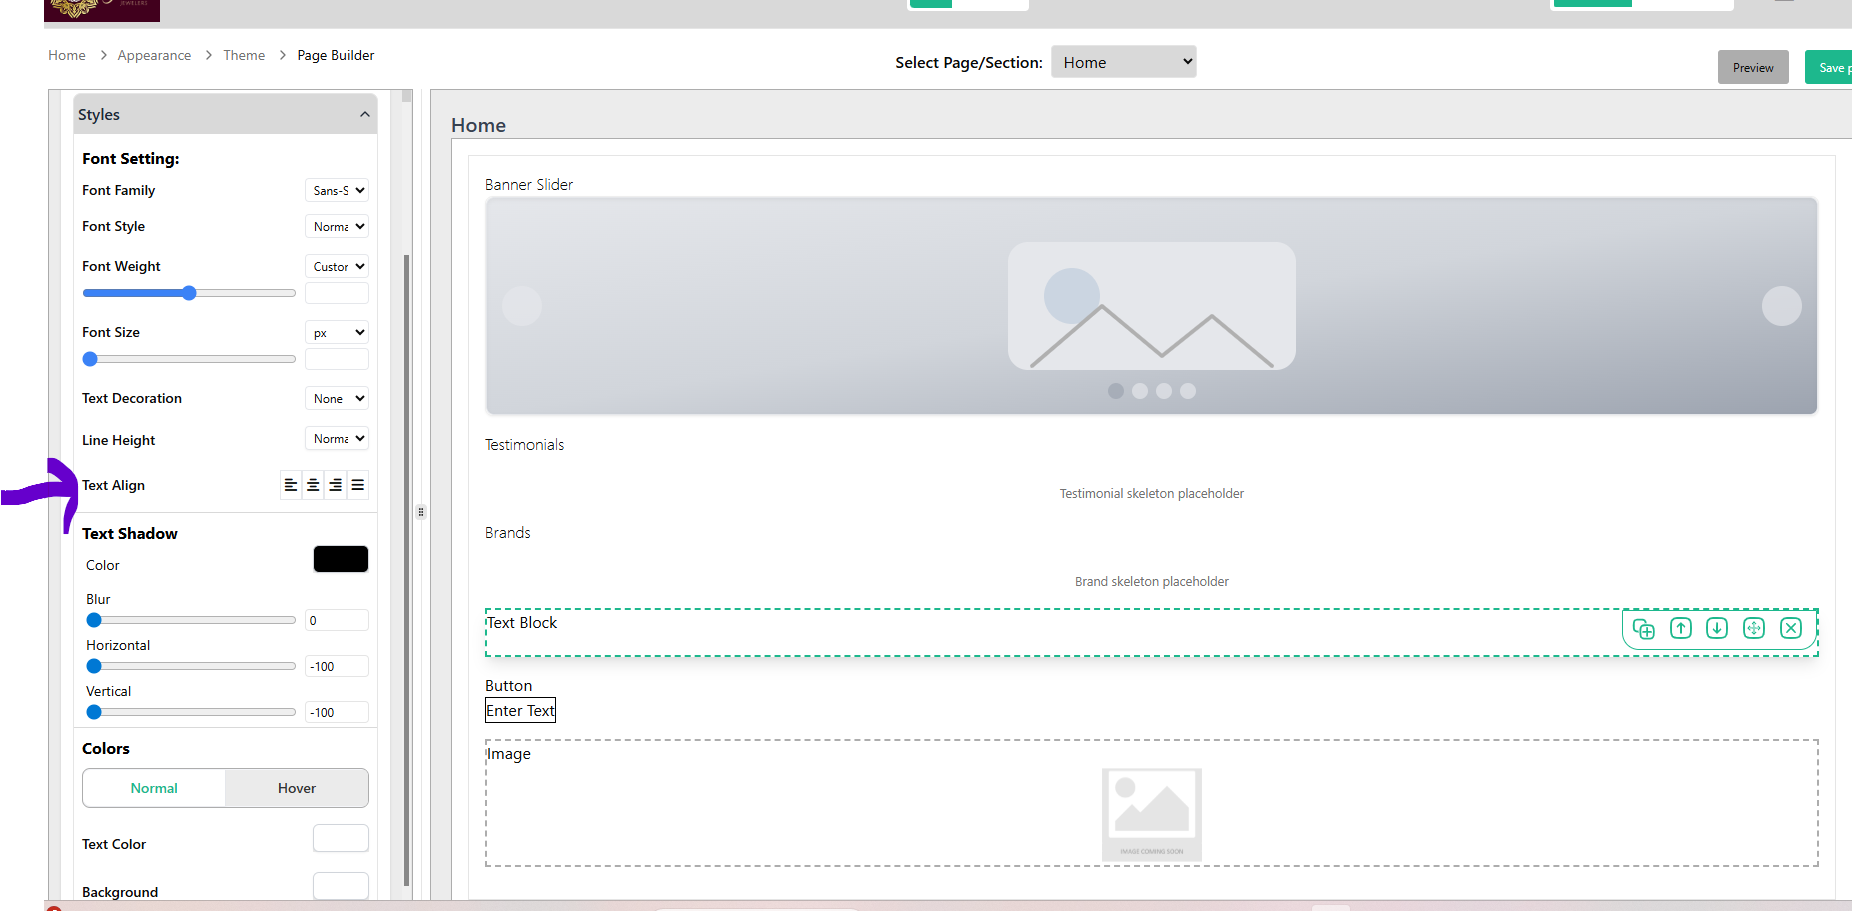
Task: Click the Preview button
Action: tap(1753, 67)
